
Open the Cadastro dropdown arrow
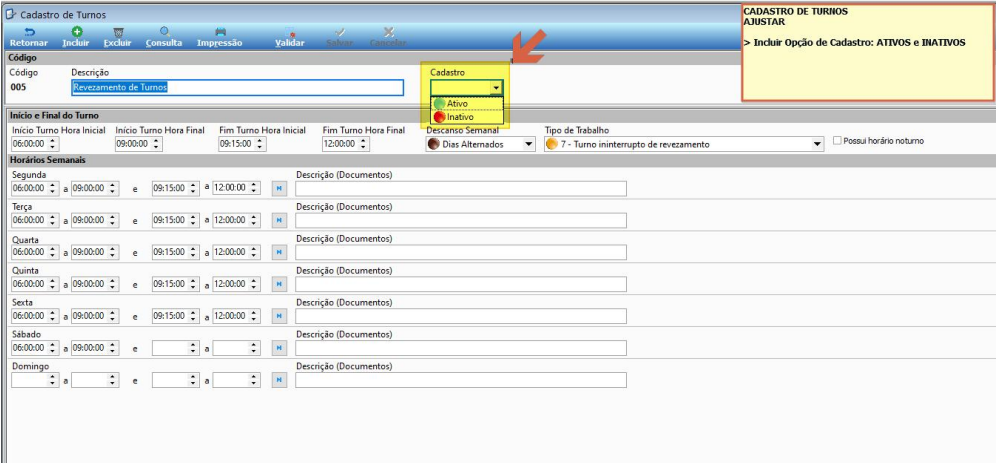point(496,88)
